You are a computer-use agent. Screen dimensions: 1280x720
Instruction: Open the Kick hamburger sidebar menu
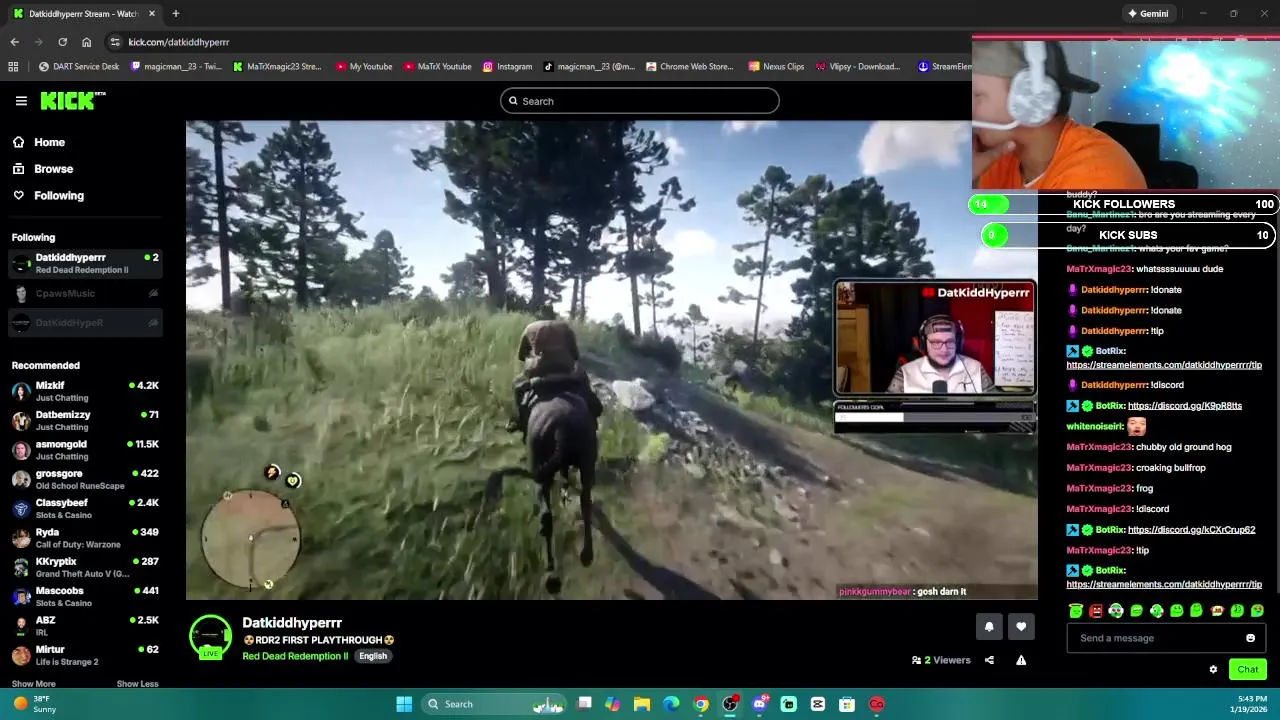click(21, 101)
